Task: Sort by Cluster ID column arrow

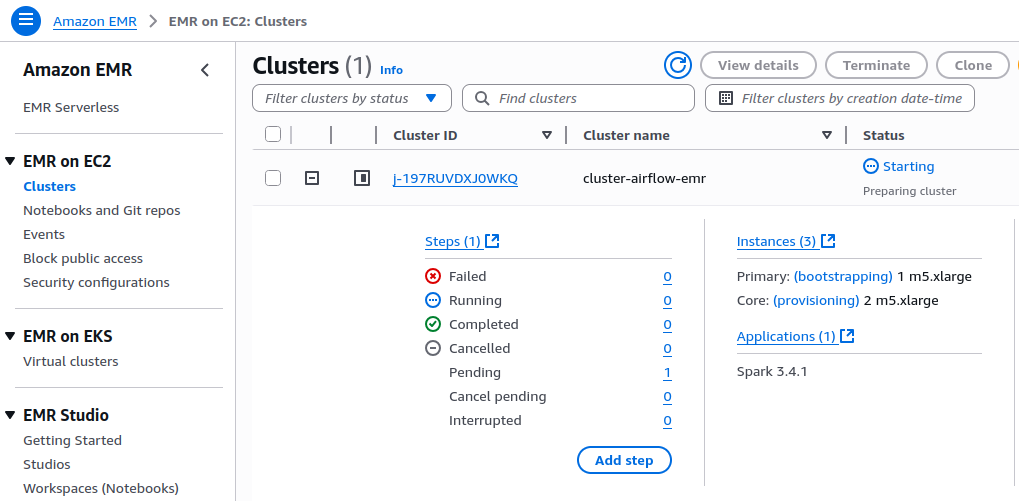Action: coord(546,135)
